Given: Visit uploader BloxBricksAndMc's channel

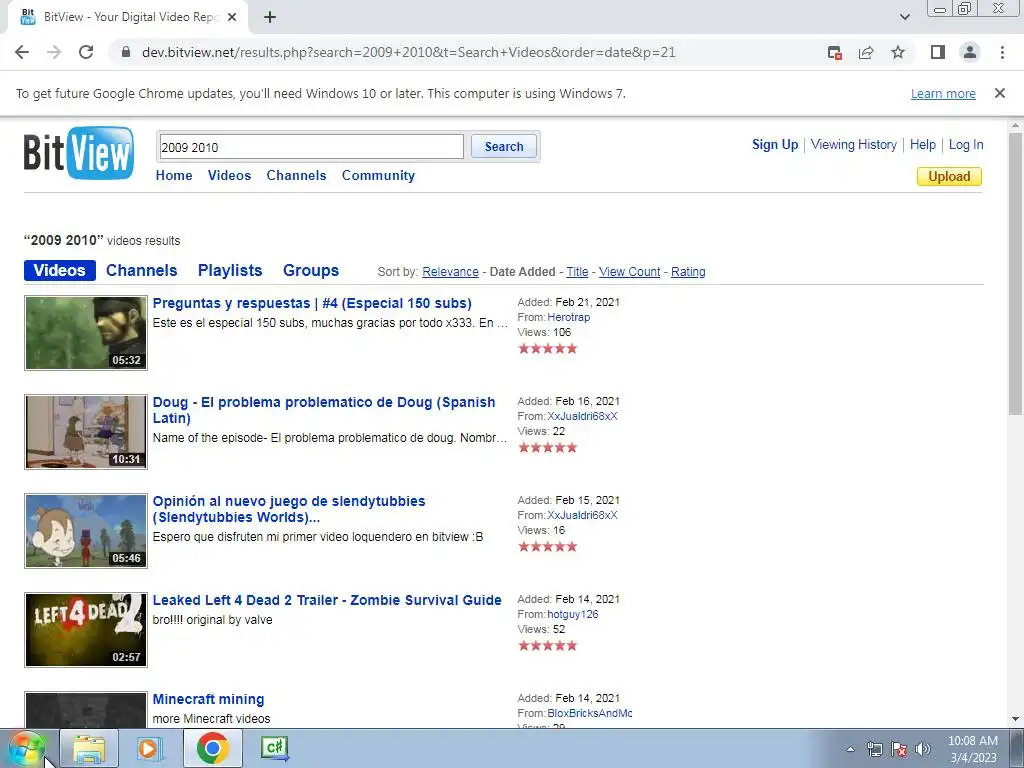Looking at the screenshot, I should pos(590,713).
